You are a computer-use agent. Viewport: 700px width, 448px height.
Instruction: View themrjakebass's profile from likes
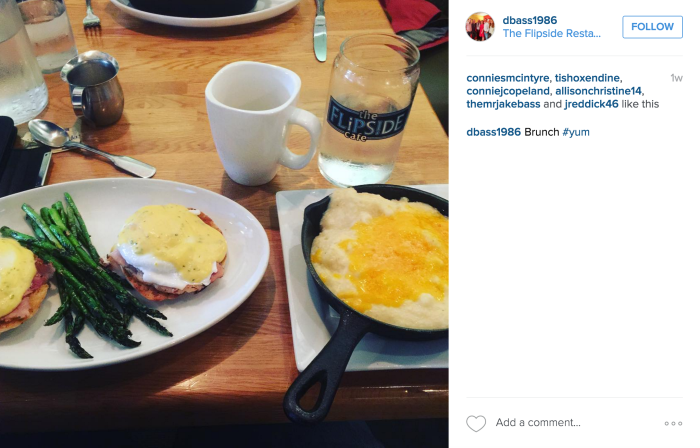(503, 104)
